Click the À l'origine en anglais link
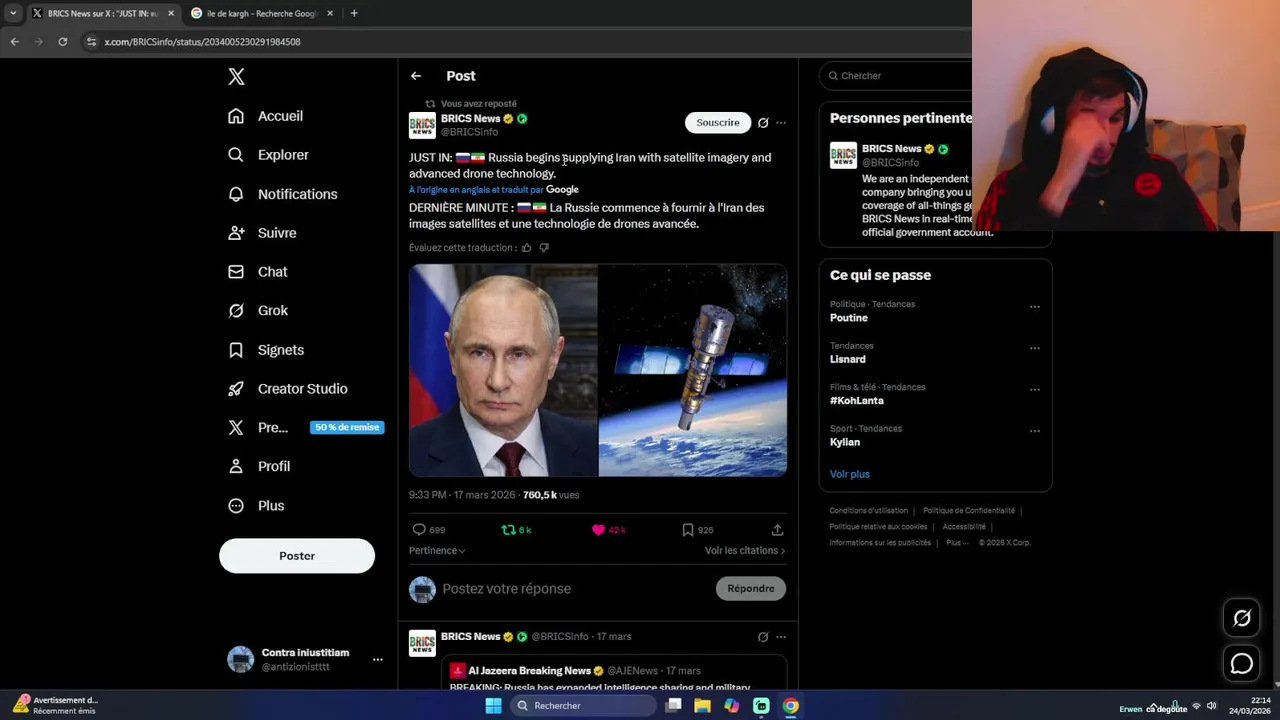The image size is (1280, 720). point(476,190)
